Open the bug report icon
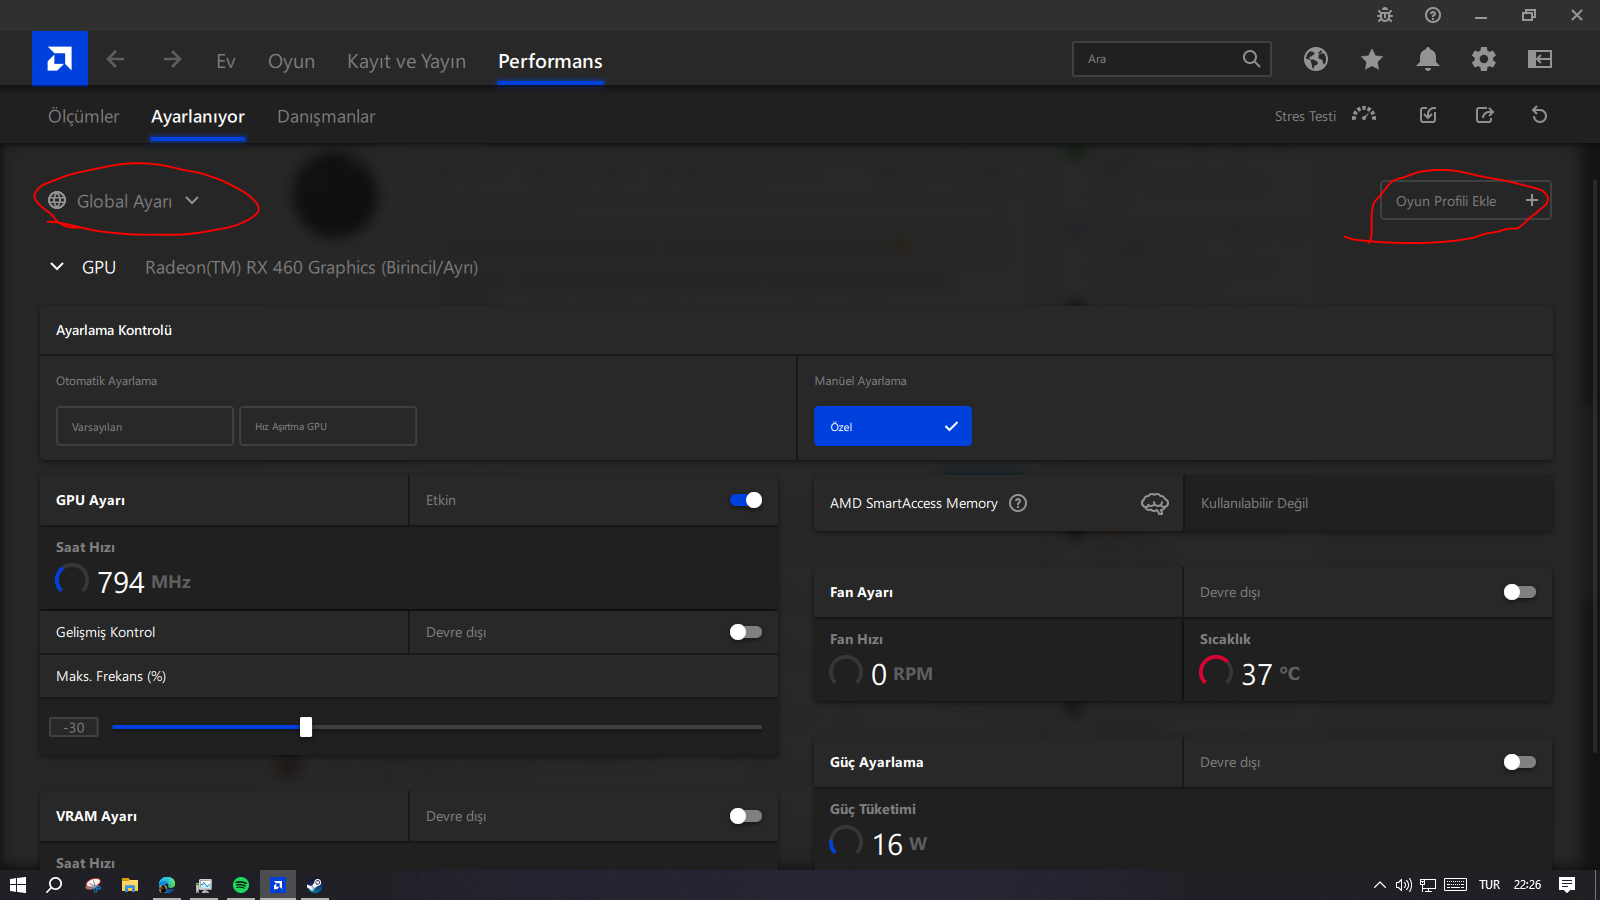 coord(1385,15)
